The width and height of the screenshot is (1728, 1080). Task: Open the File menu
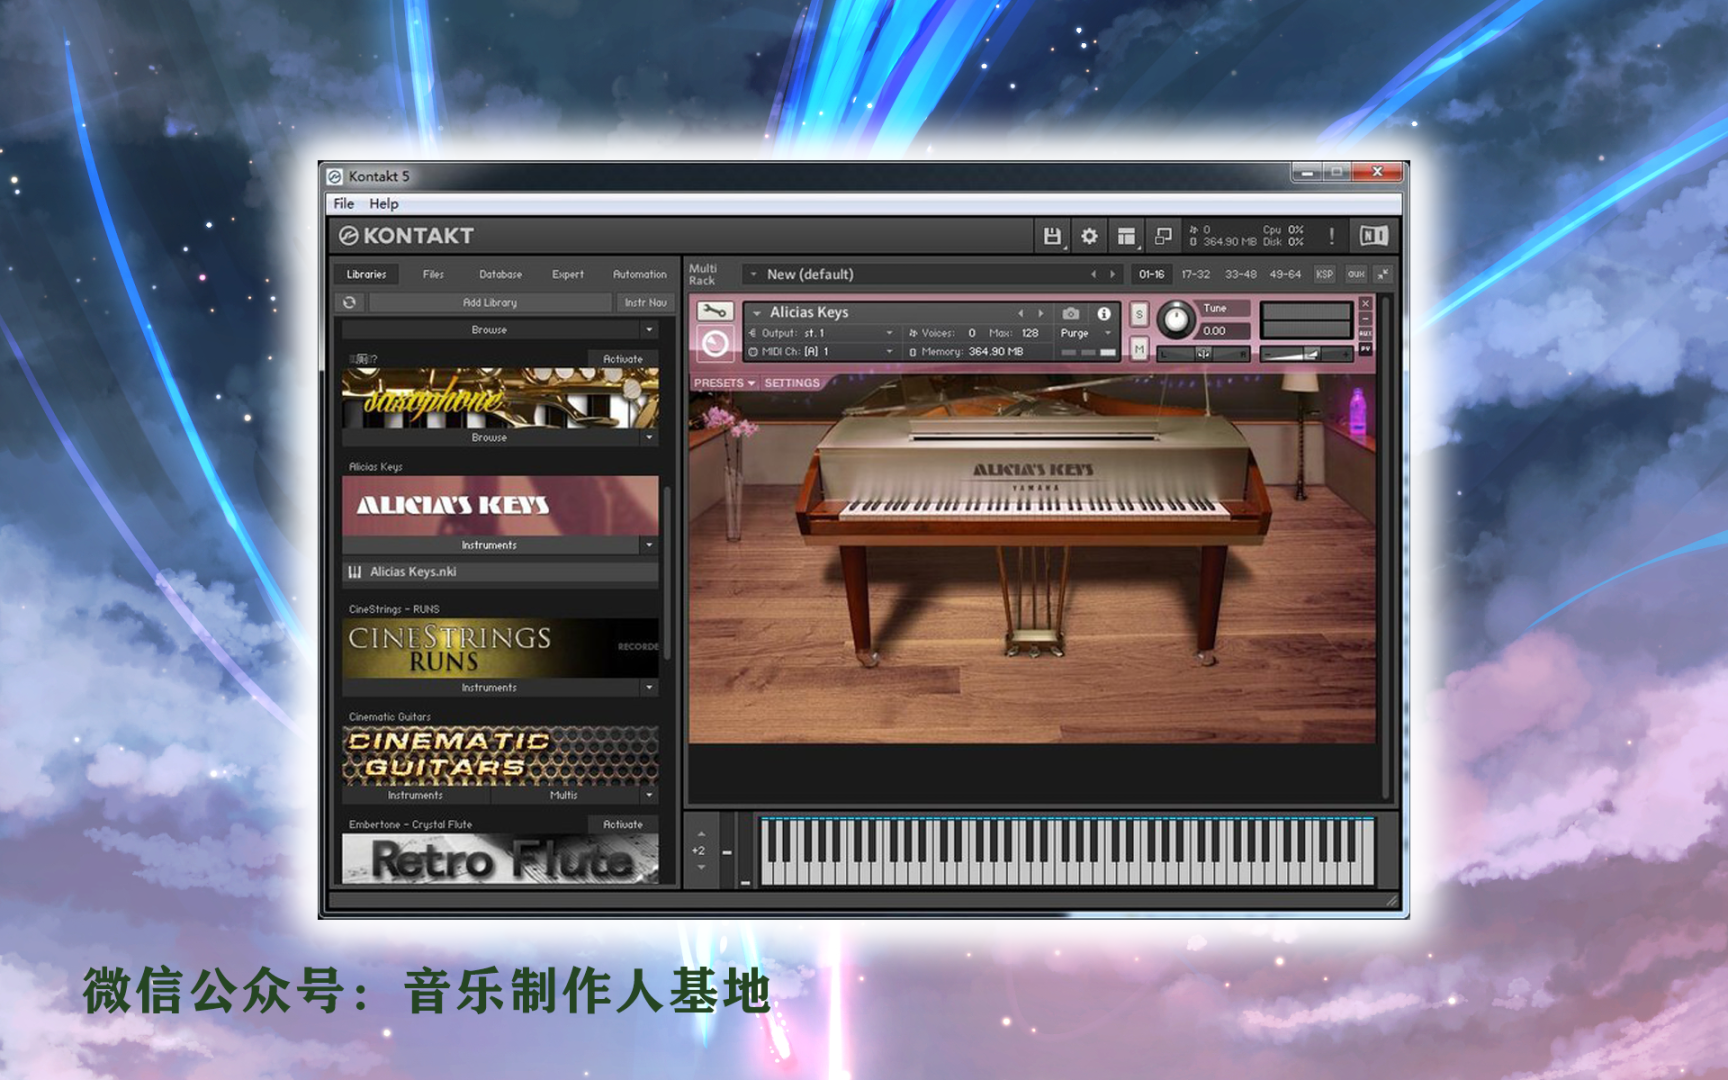(x=344, y=204)
